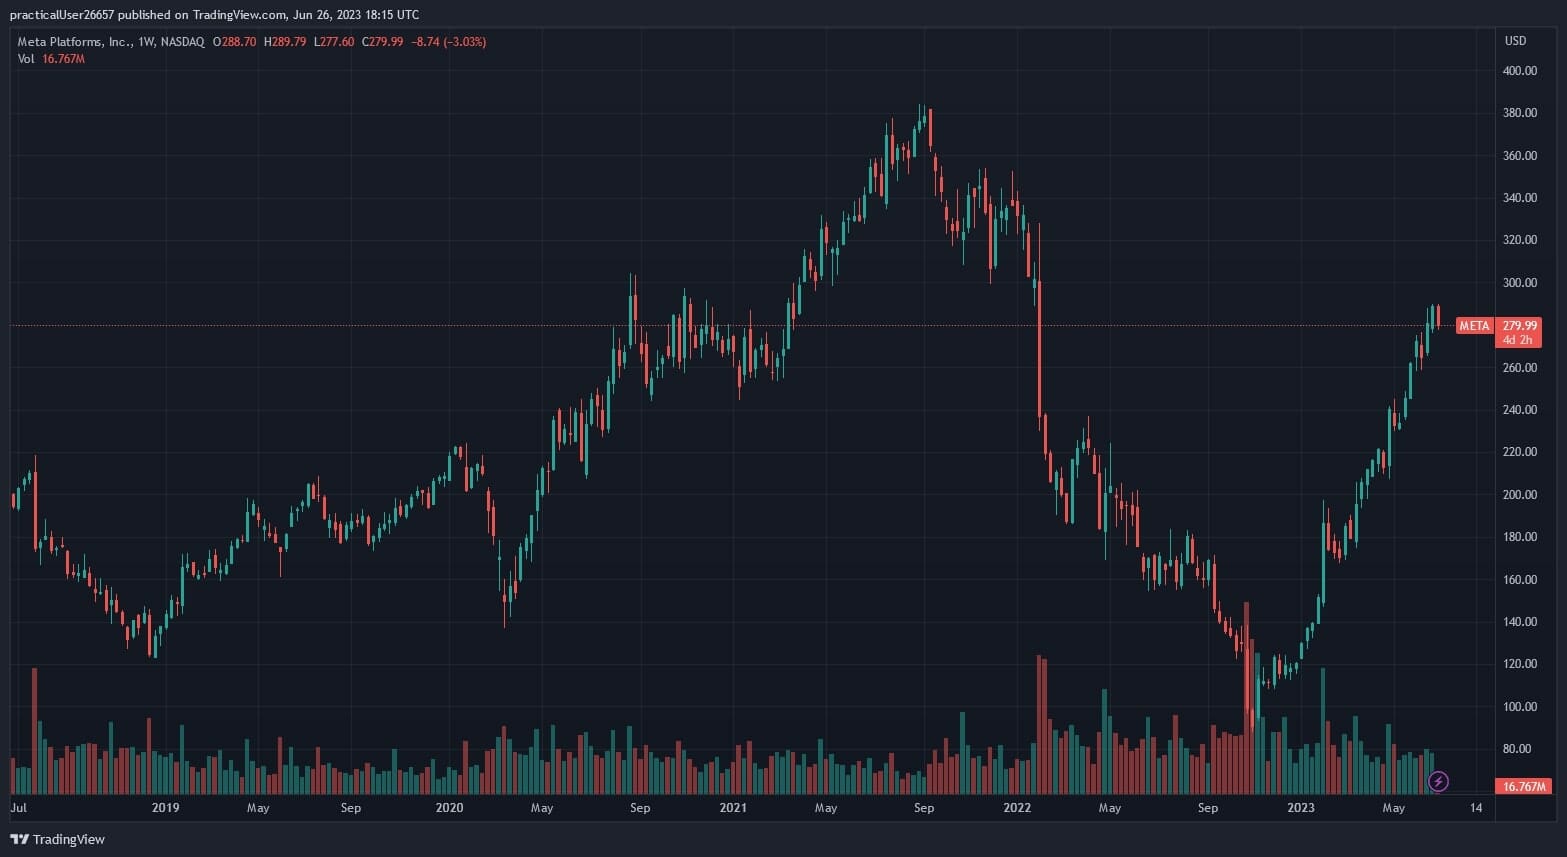This screenshot has height=857, width=1567.
Task: Open the USD currency label
Action: 1515,41
